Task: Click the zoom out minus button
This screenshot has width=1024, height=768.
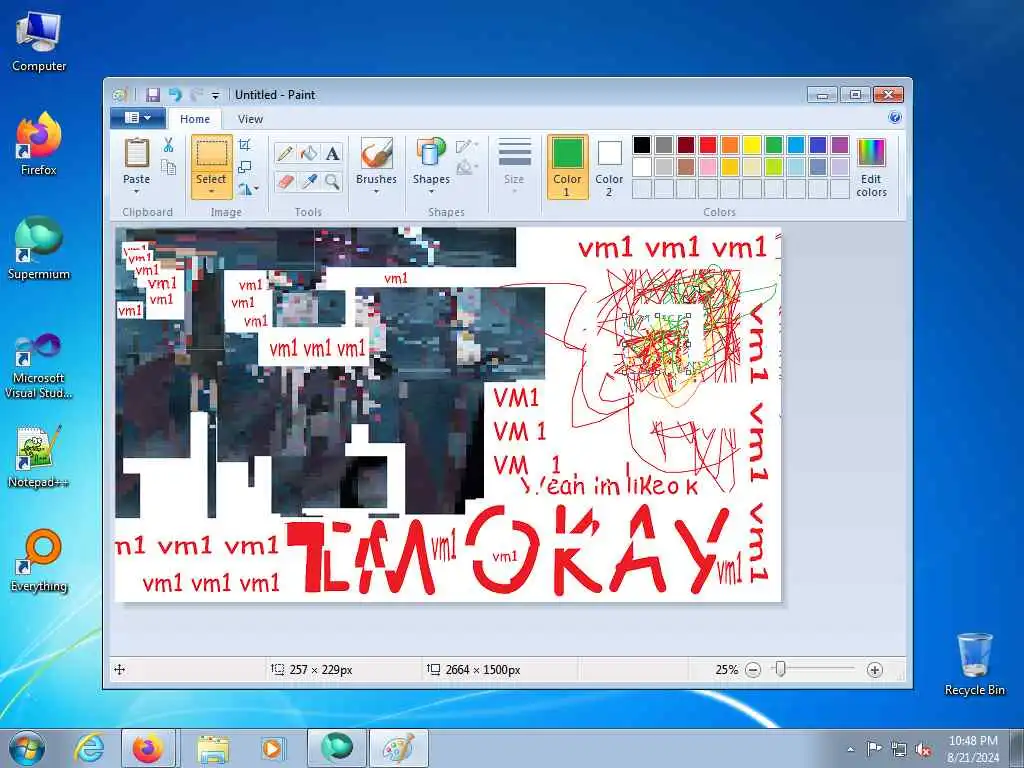Action: 753,669
